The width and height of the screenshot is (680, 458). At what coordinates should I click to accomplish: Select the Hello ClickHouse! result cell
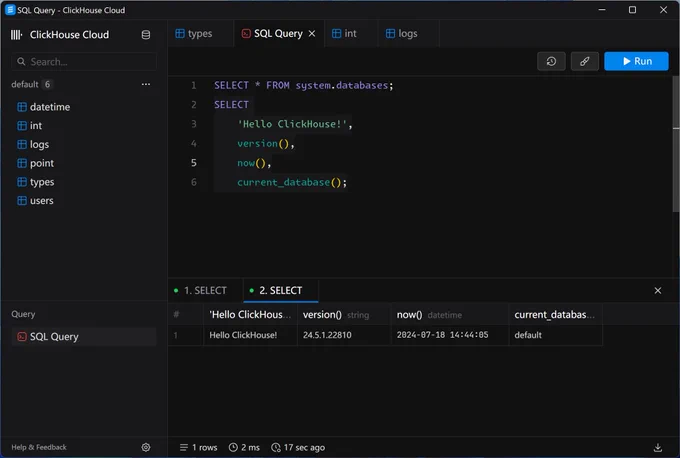pos(250,335)
